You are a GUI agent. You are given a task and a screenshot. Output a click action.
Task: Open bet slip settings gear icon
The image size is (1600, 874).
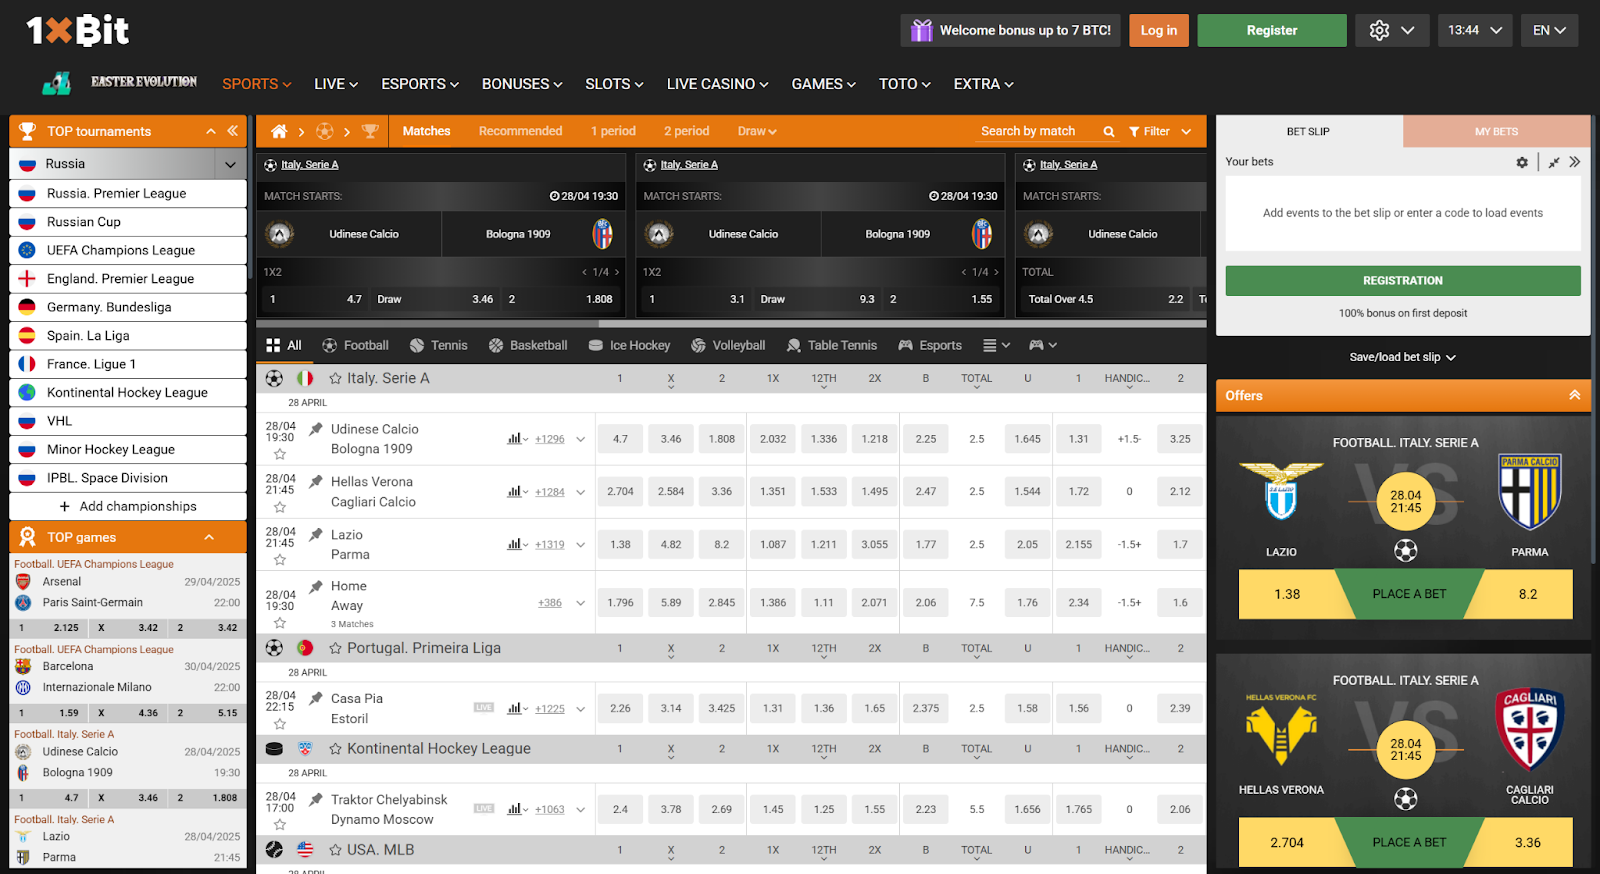[x=1522, y=162]
